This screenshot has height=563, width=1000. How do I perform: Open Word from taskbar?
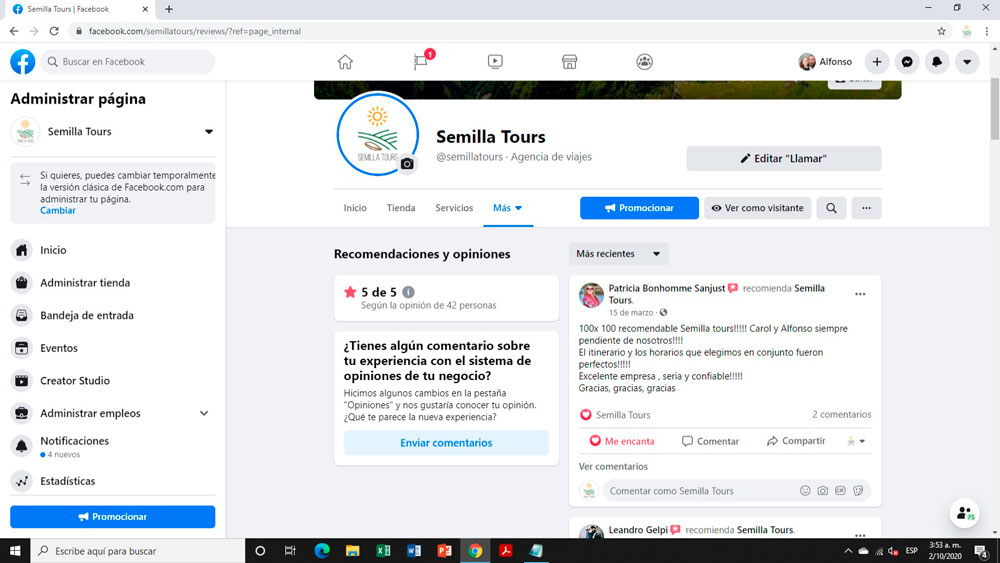414,550
